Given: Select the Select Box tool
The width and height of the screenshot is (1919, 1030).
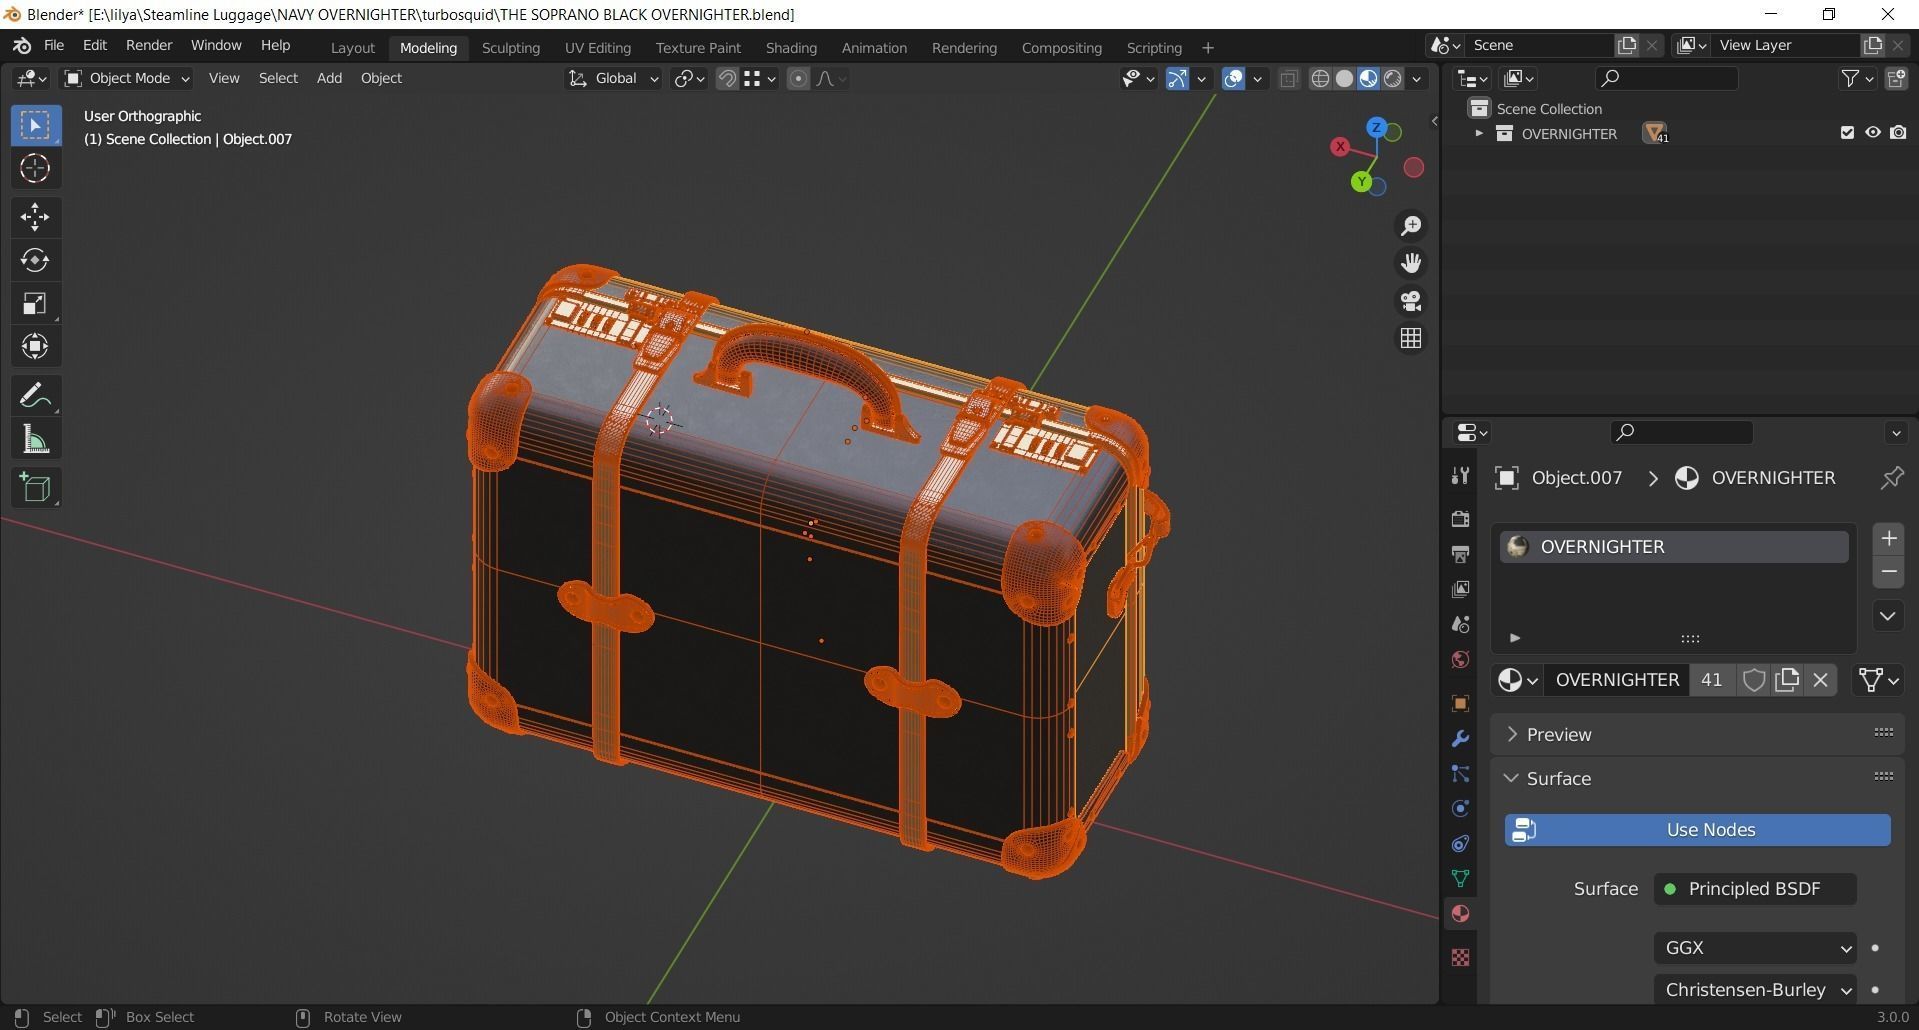Looking at the screenshot, I should 35,125.
